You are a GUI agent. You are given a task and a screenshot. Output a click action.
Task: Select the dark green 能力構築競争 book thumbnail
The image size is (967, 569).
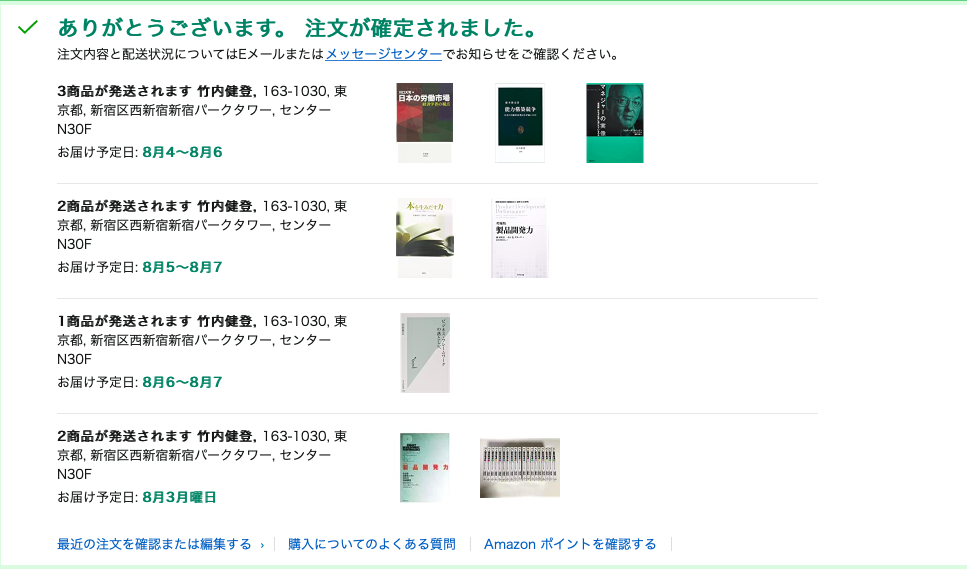pyautogui.click(x=520, y=123)
